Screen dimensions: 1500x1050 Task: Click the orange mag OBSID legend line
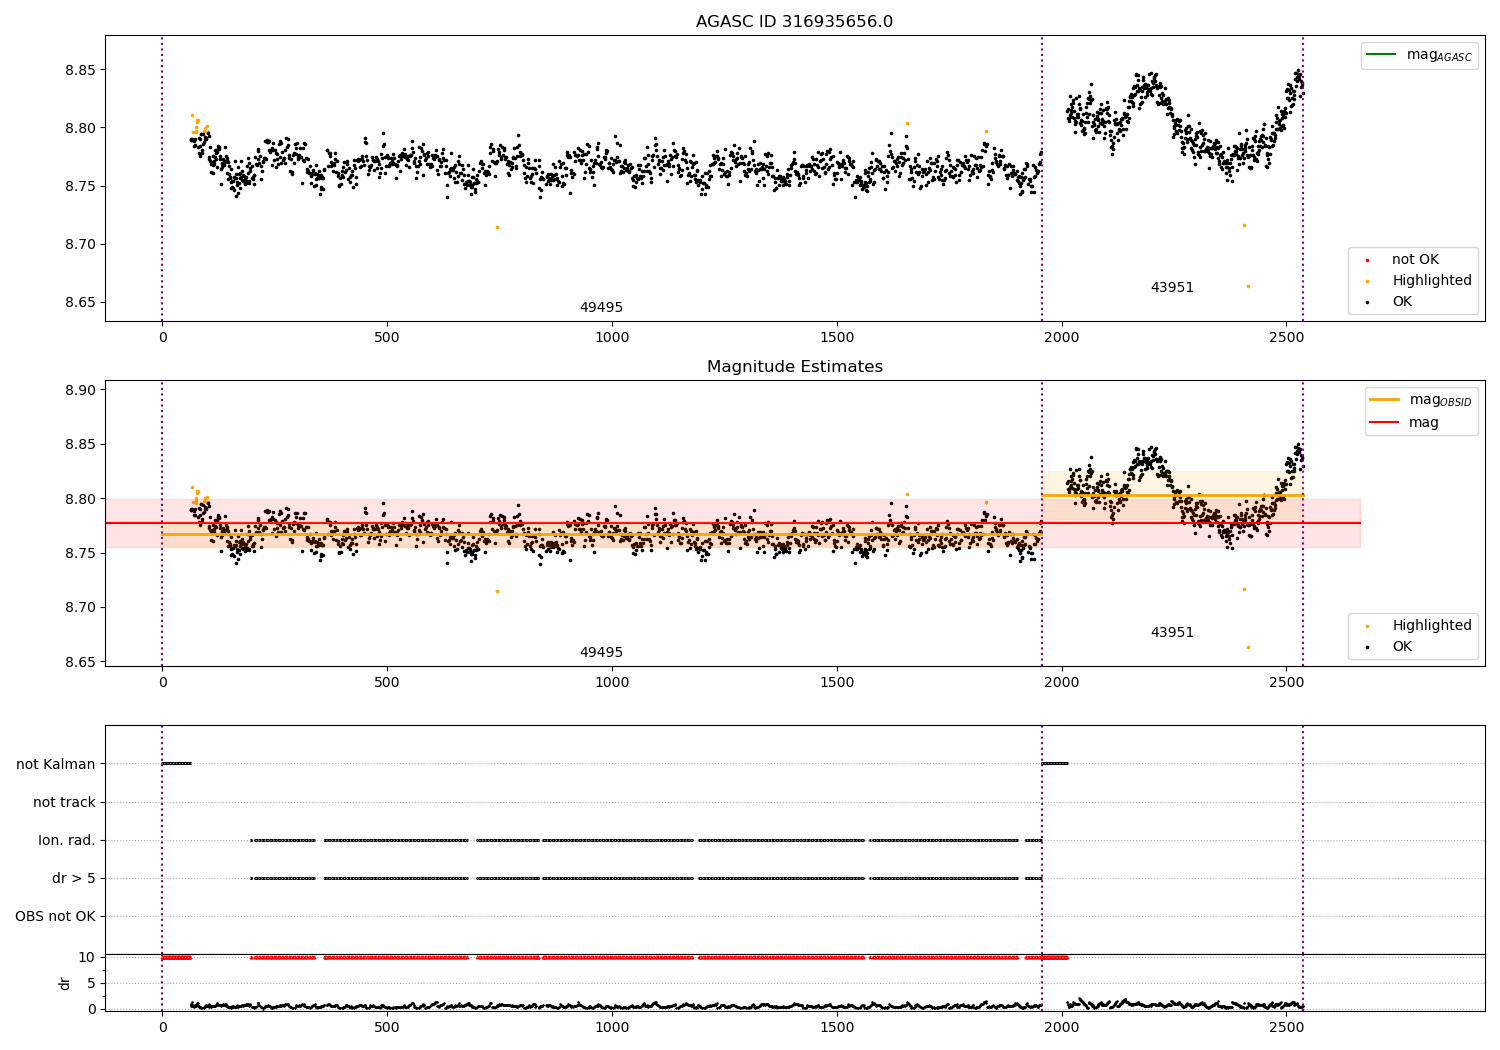coord(1384,400)
